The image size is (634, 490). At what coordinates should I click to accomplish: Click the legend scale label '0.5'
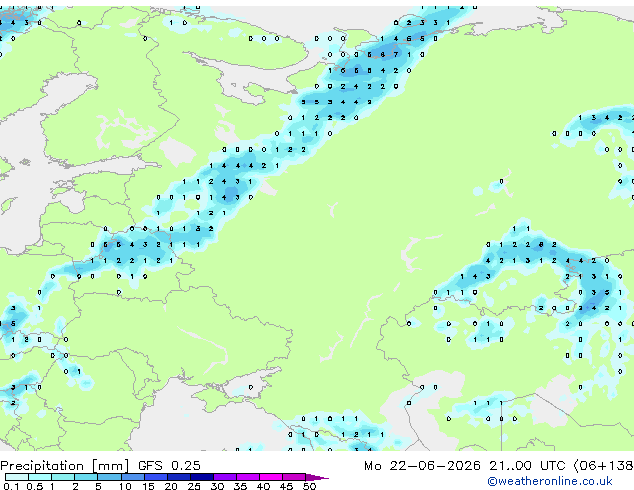[x=35, y=486]
